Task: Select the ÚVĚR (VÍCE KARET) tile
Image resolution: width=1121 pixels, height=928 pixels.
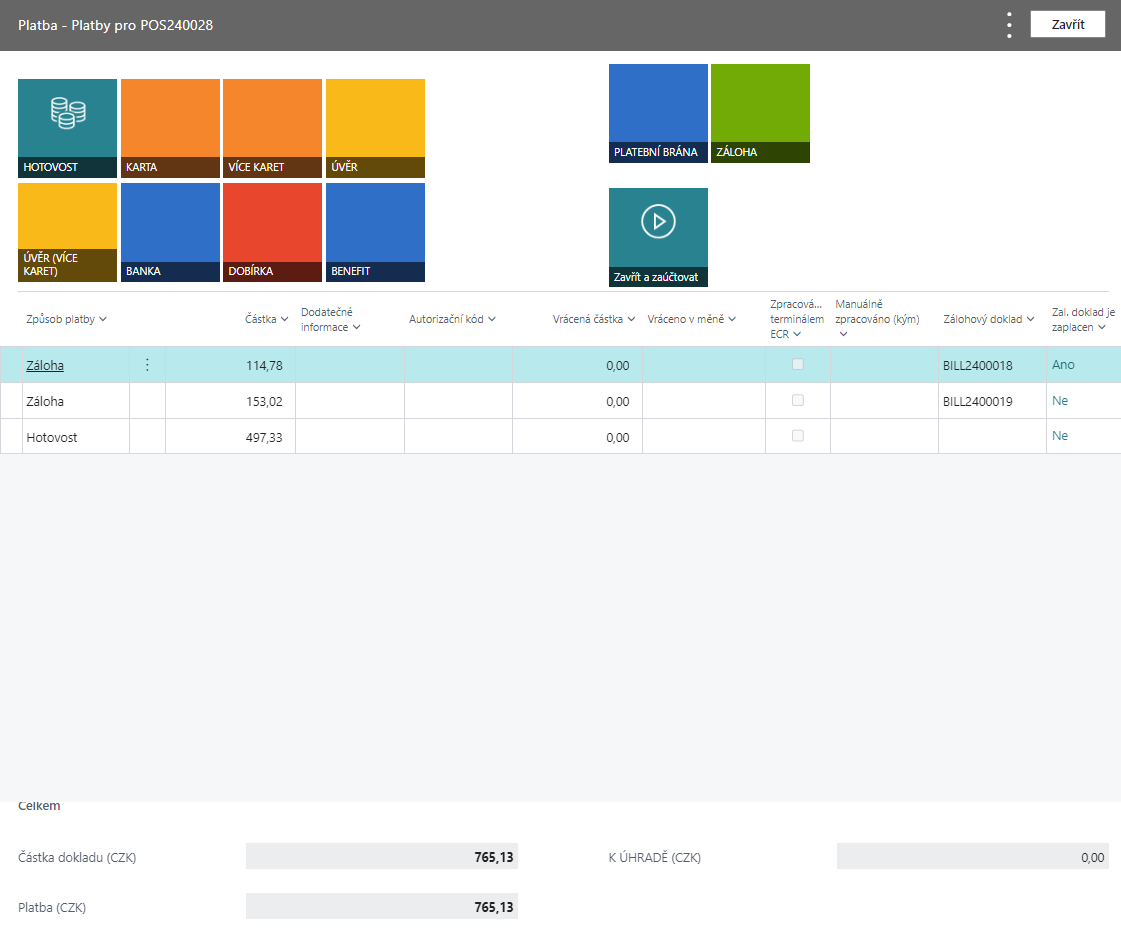Action: pyautogui.click(x=67, y=232)
